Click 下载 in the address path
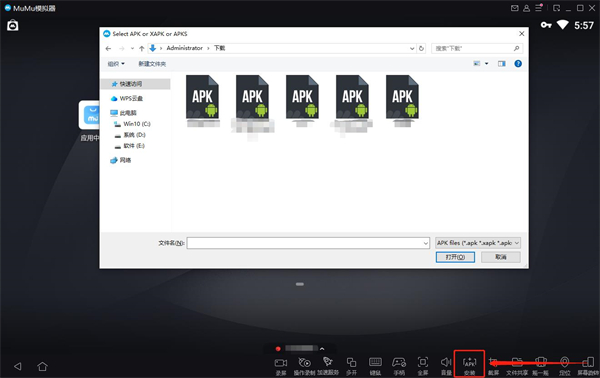This screenshot has width=600, height=378. pyautogui.click(x=219, y=48)
